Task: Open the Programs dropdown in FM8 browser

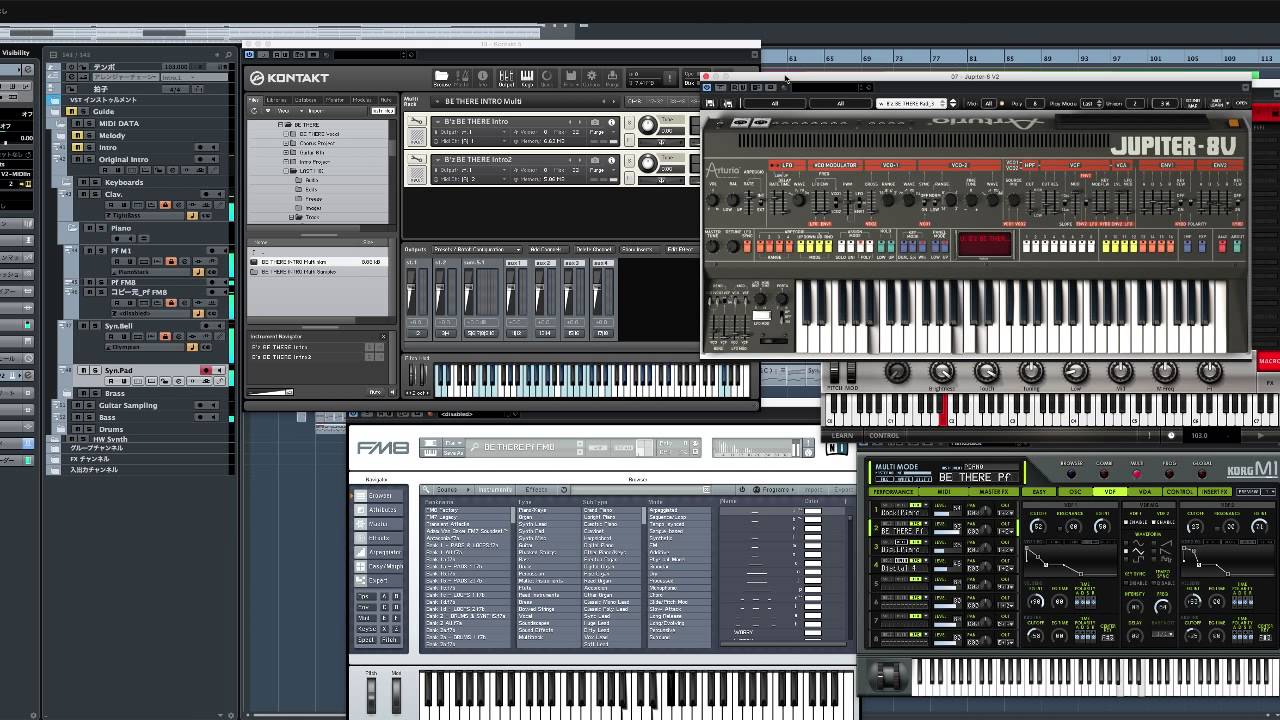Action: (x=776, y=490)
